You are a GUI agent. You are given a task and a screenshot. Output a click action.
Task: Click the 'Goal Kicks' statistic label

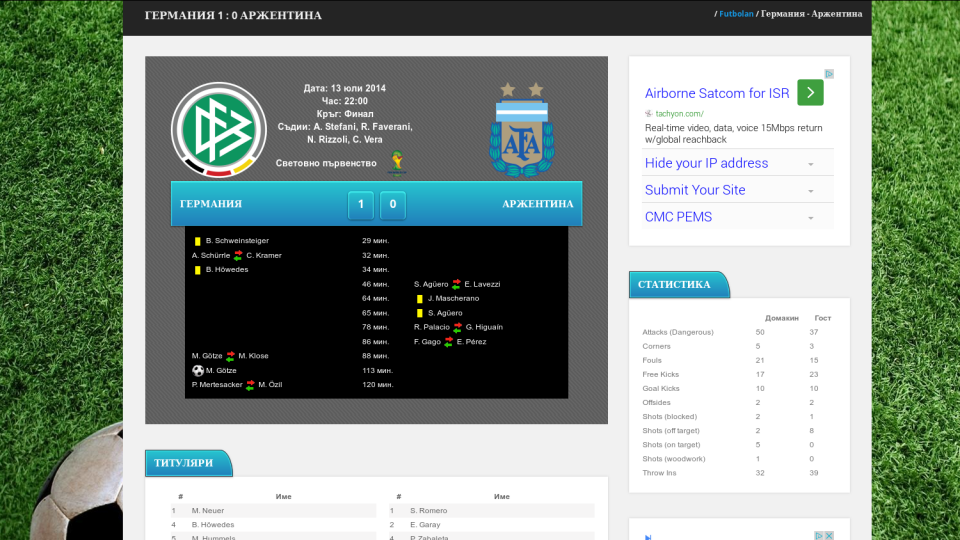(x=661, y=389)
